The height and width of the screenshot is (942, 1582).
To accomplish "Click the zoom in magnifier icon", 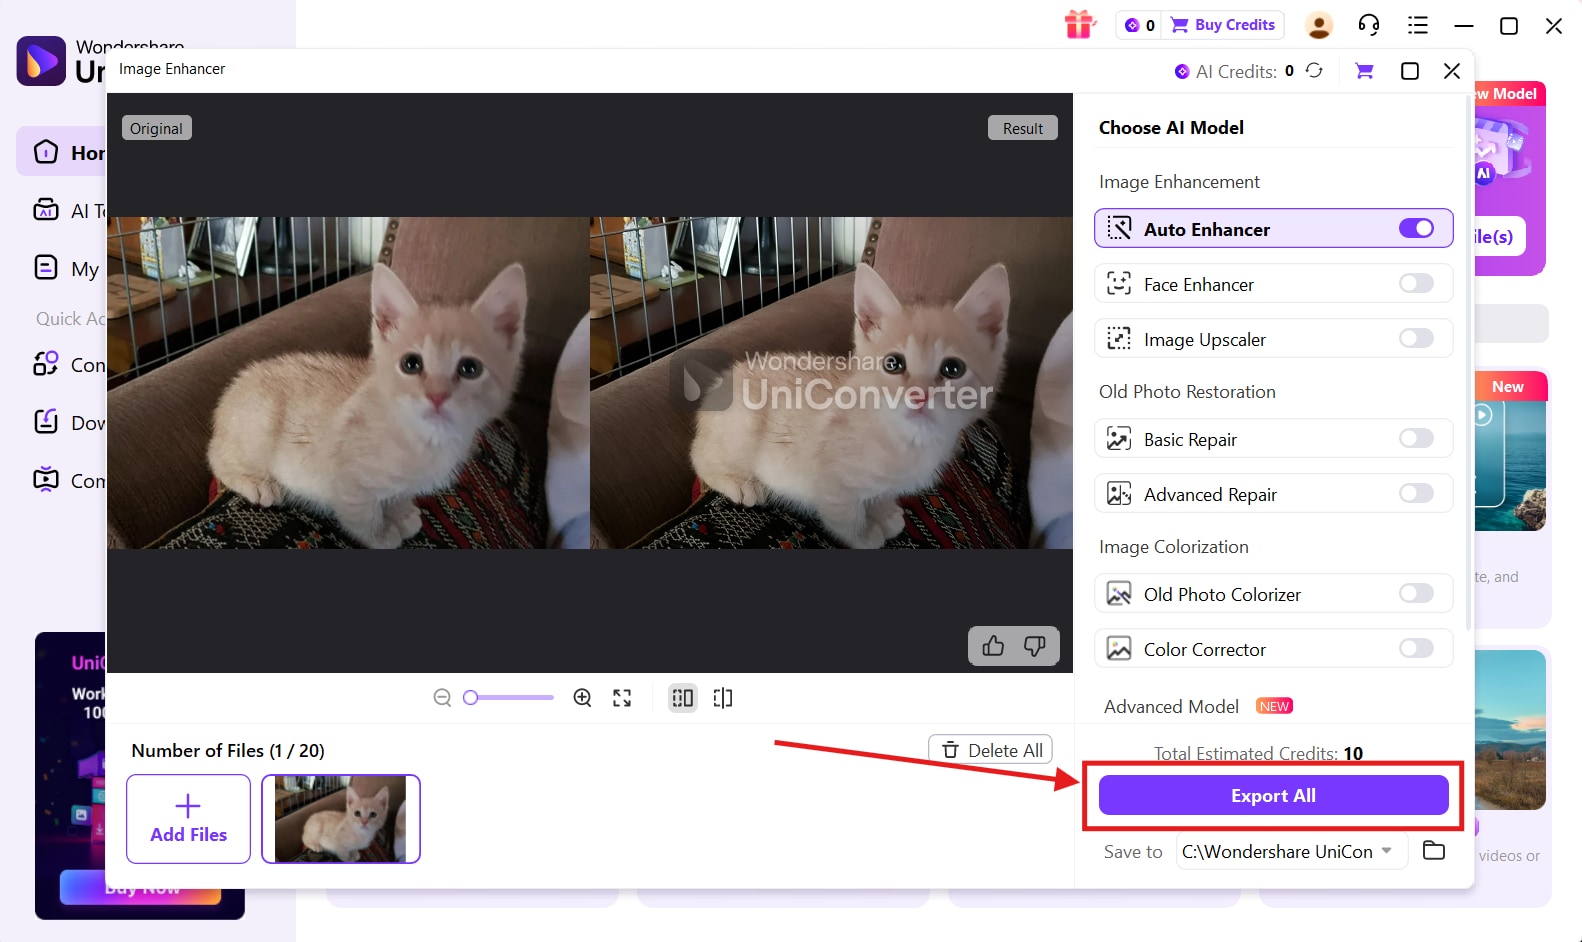I will coord(582,698).
